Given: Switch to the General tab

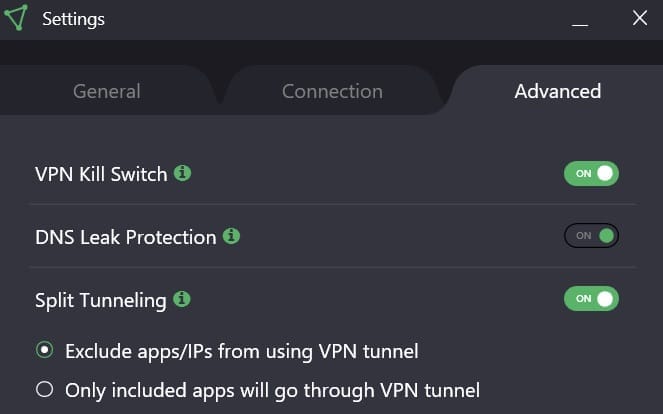Looking at the screenshot, I should pyautogui.click(x=106, y=92).
